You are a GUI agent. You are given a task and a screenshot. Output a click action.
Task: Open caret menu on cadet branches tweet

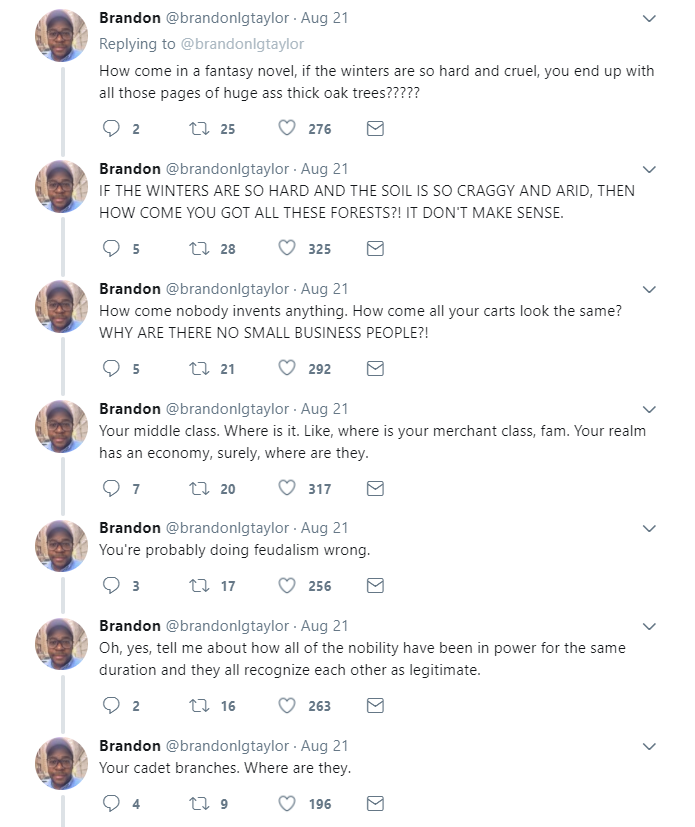pyautogui.click(x=649, y=746)
